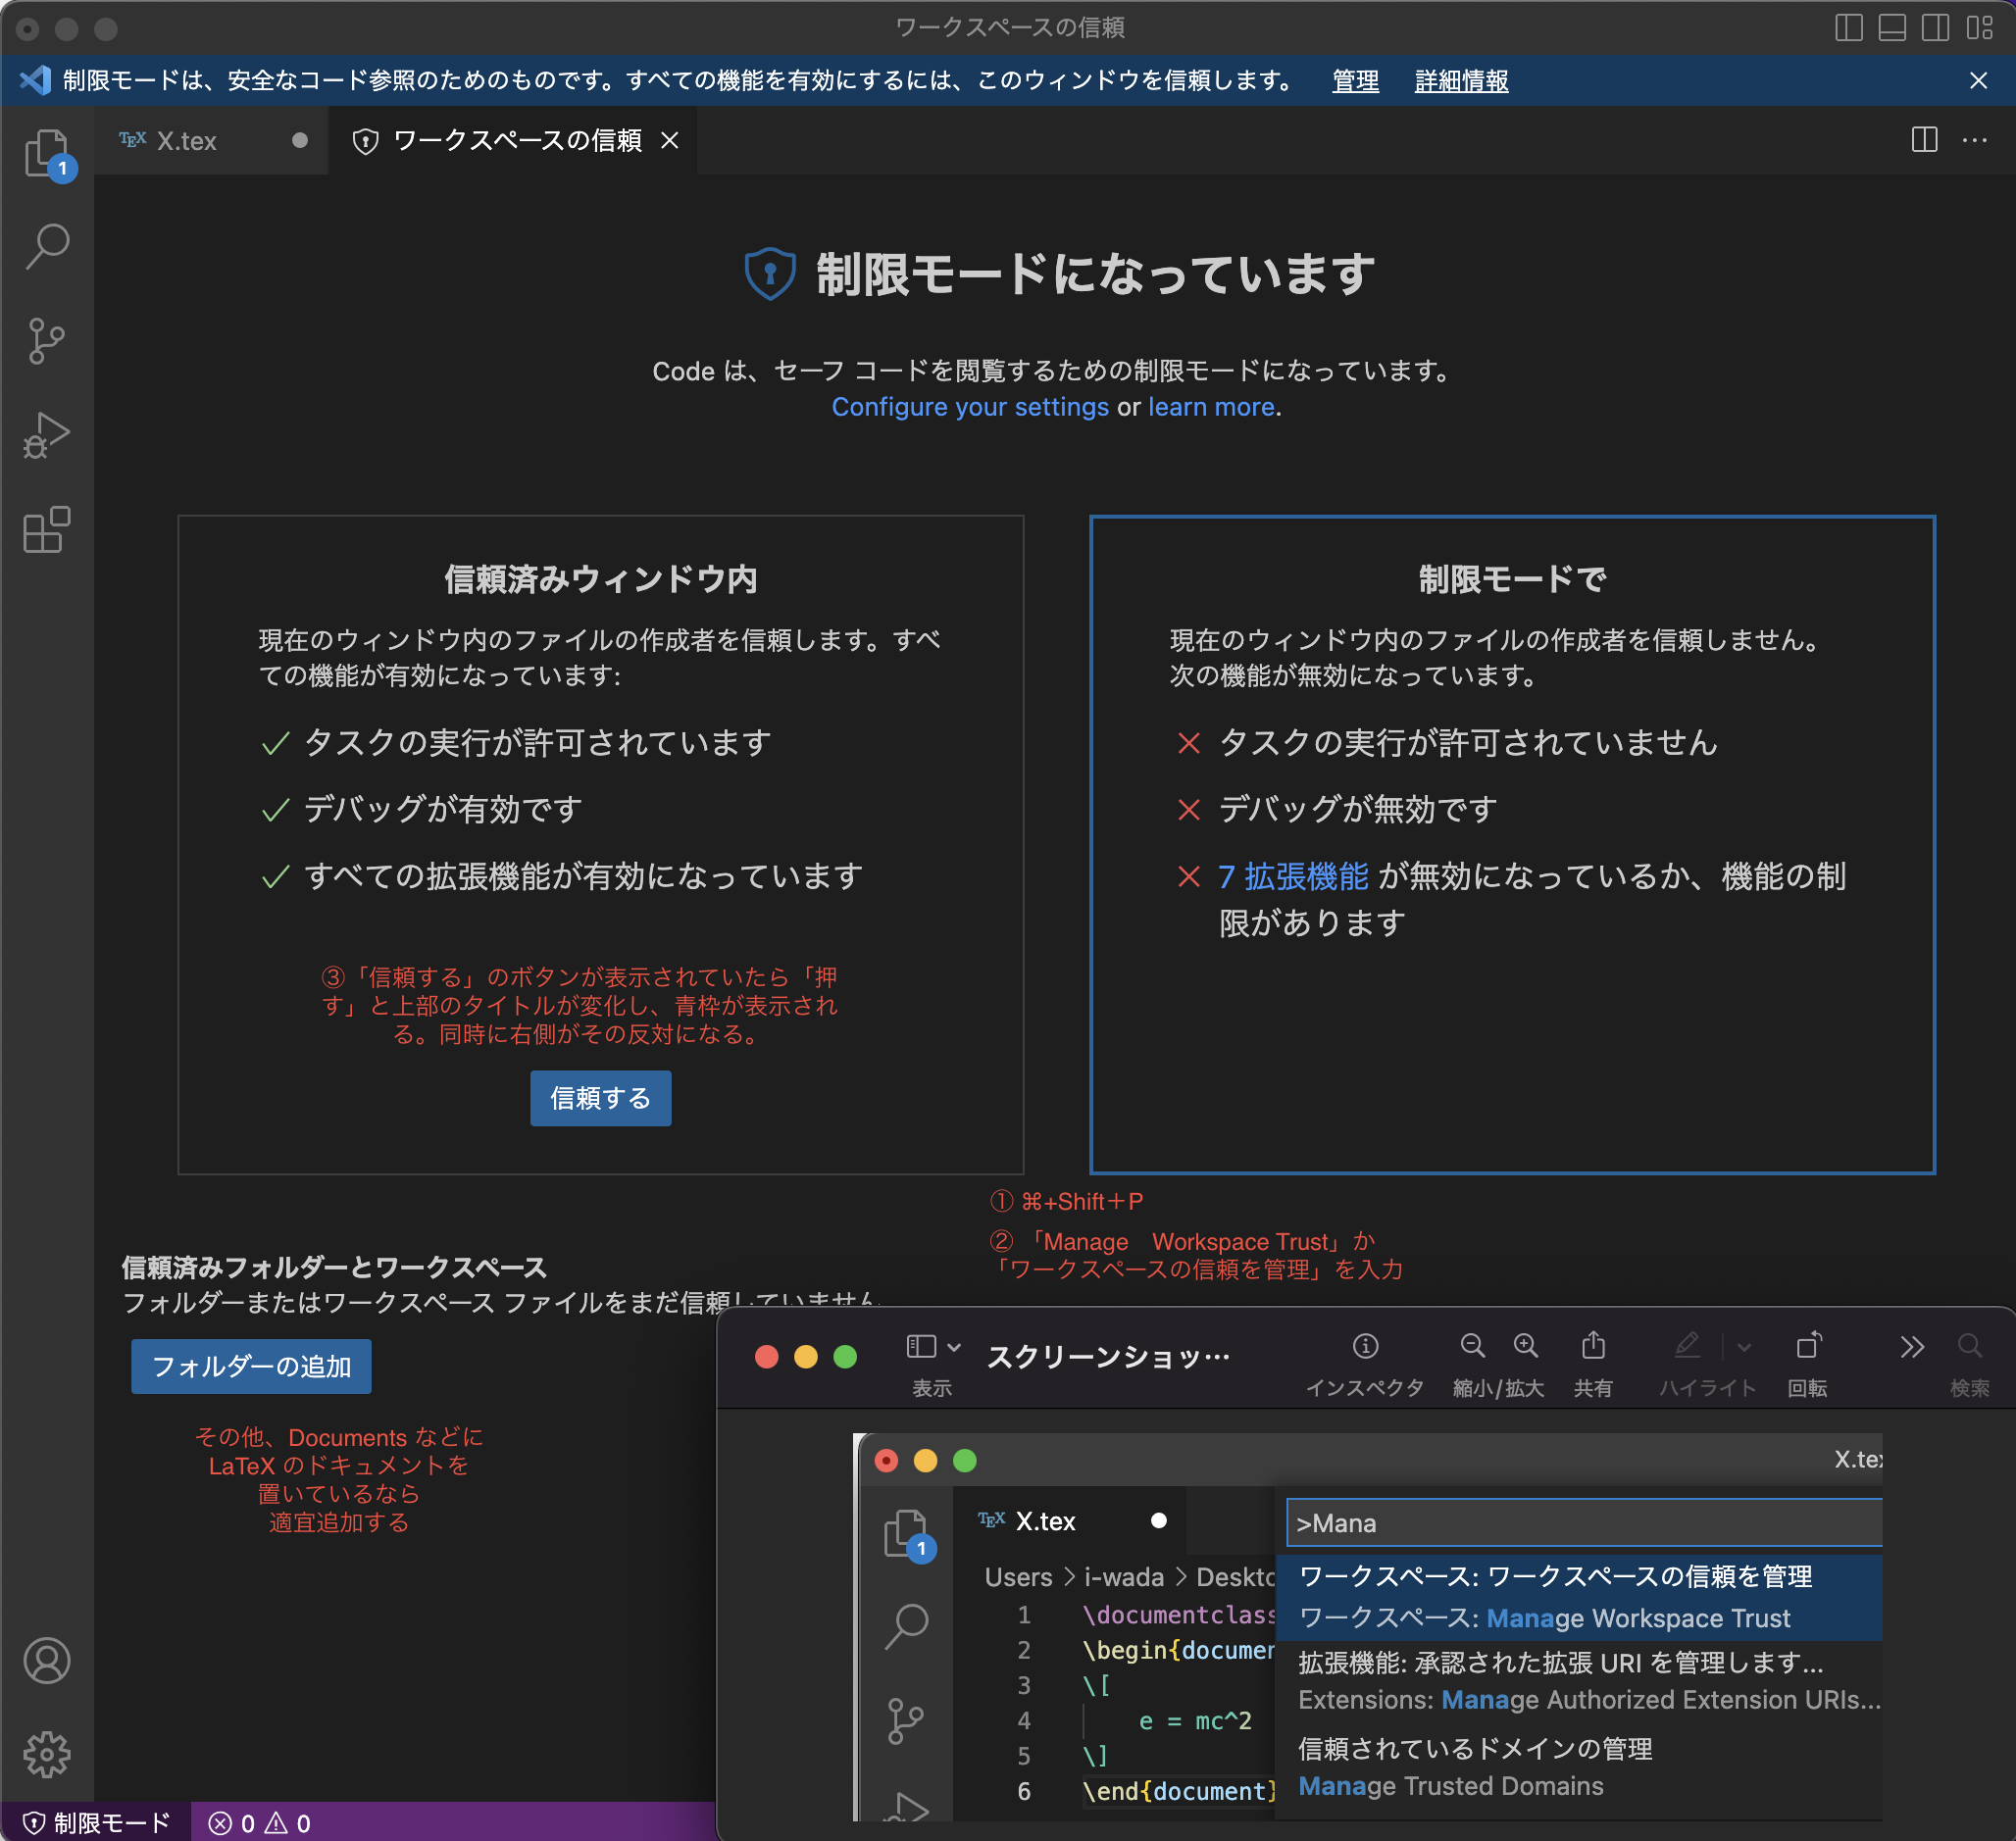Open customize layout icon in title bar
This screenshot has width=2016, height=1841.
click(1979, 27)
